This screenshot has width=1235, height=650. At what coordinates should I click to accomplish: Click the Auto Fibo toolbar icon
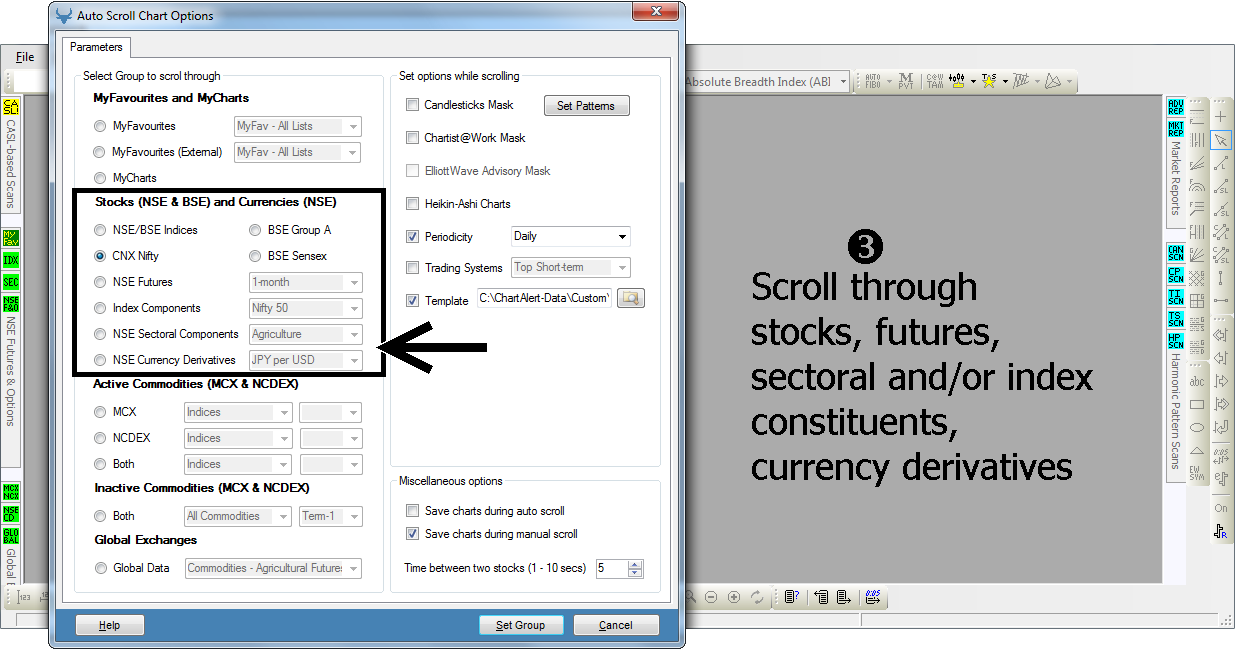(x=872, y=81)
